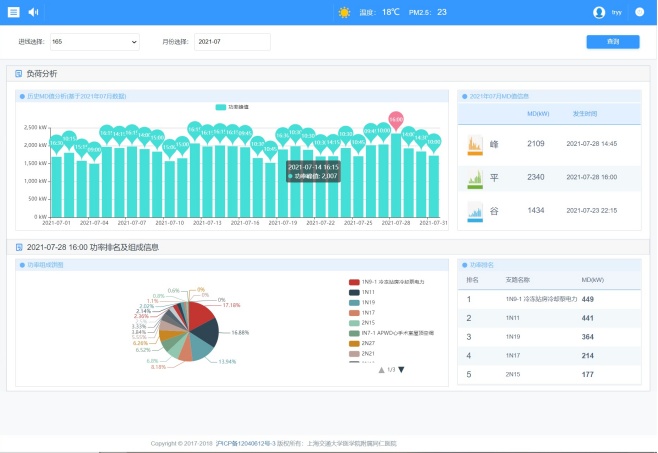The image size is (658, 453).
Task: Click the peak (峰) chart icon
Action: (x=476, y=144)
